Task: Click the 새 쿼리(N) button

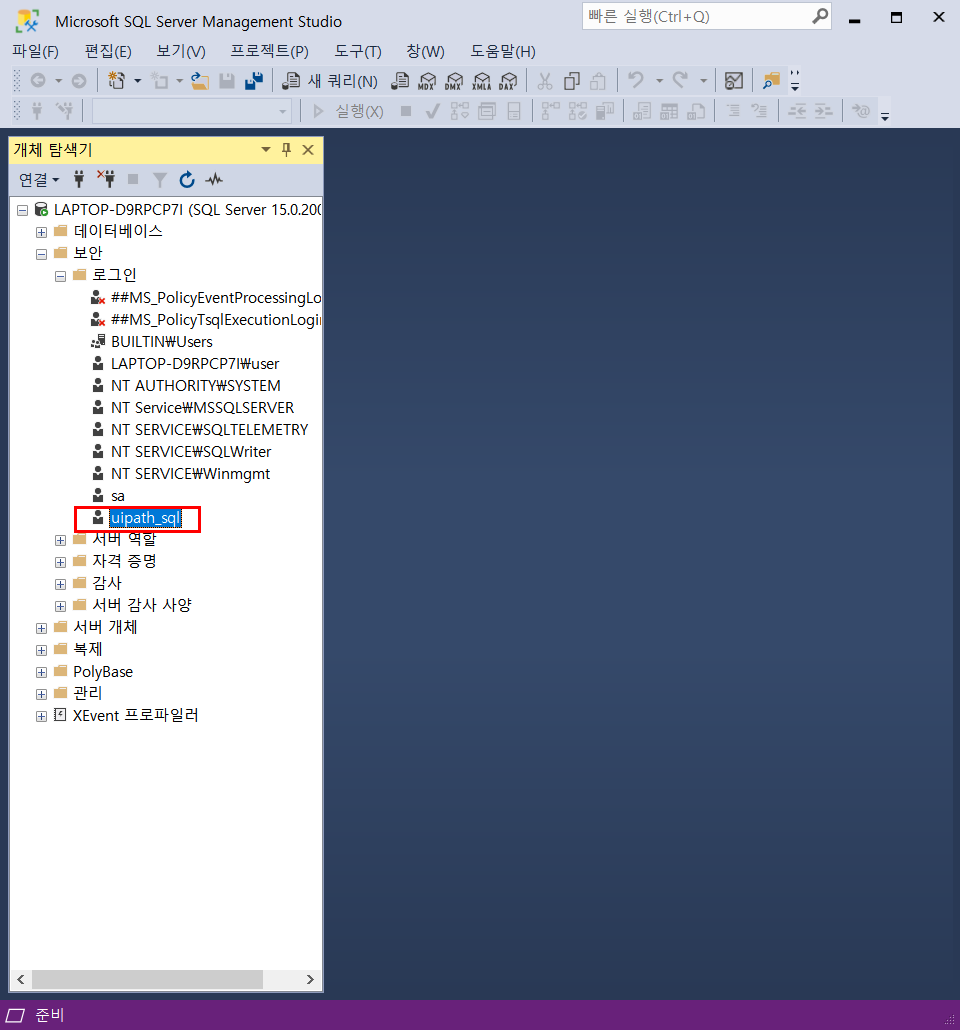Action: tap(330, 81)
